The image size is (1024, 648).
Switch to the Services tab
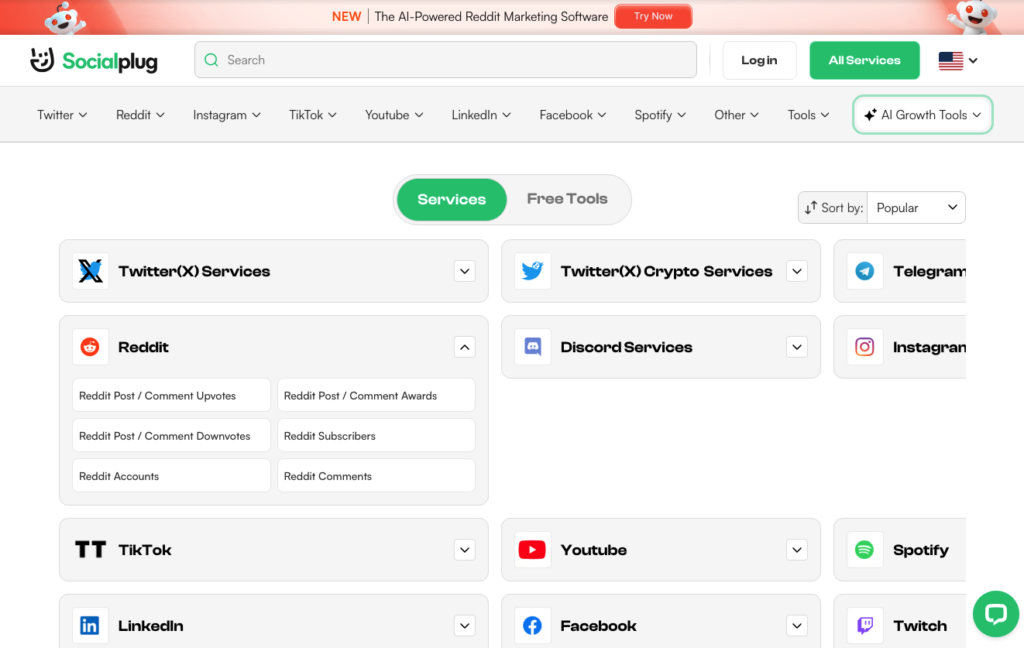pyautogui.click(x=452, y=199)
